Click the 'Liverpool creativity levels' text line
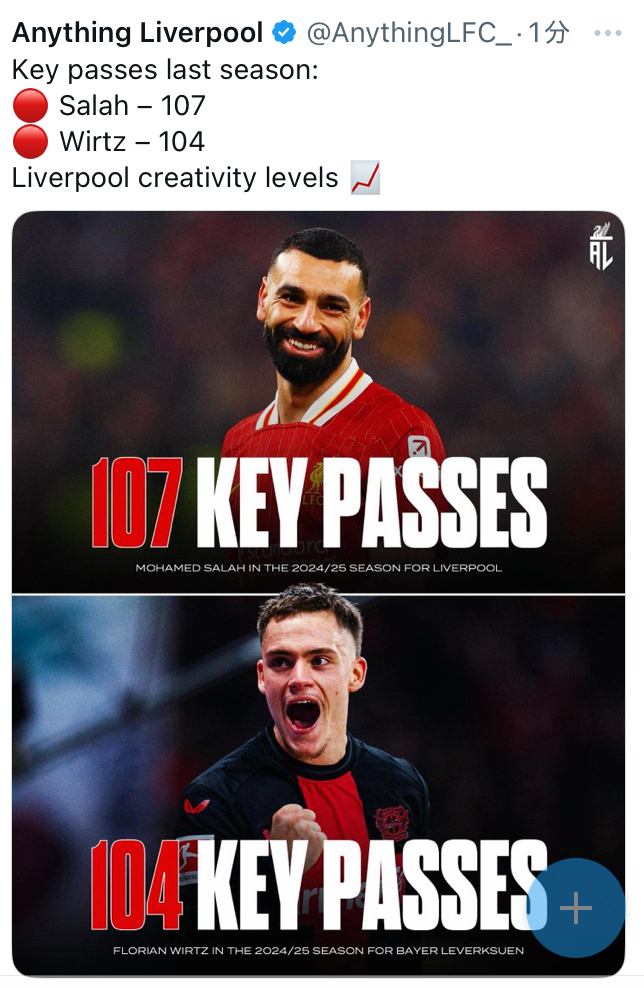Image resolution: width=644 pixels, height=988 pixels. pos(175,178)
